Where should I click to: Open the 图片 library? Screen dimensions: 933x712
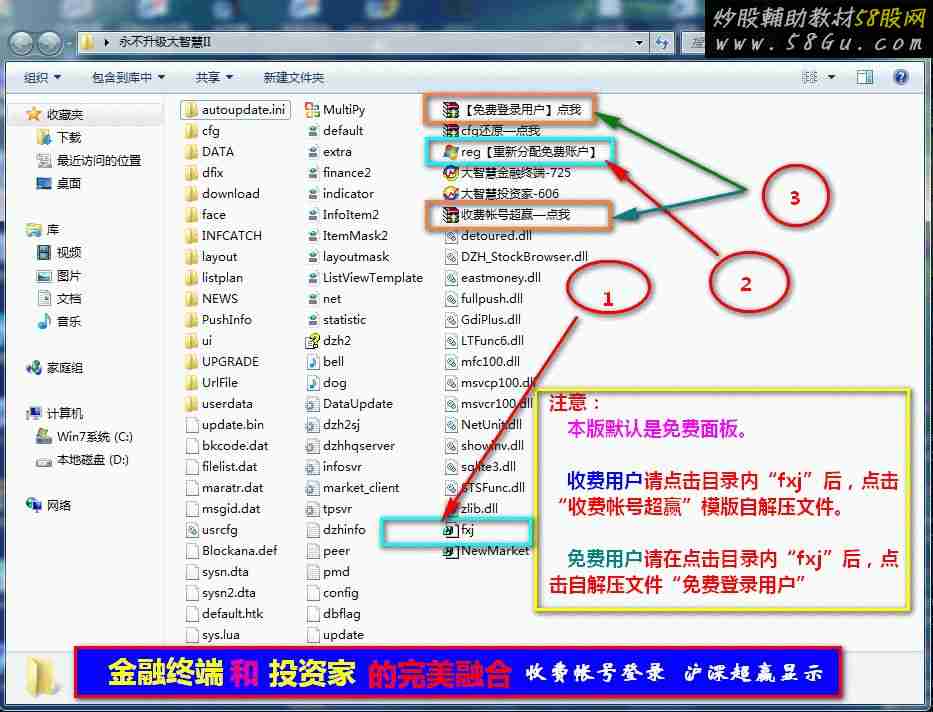[68, 275]
